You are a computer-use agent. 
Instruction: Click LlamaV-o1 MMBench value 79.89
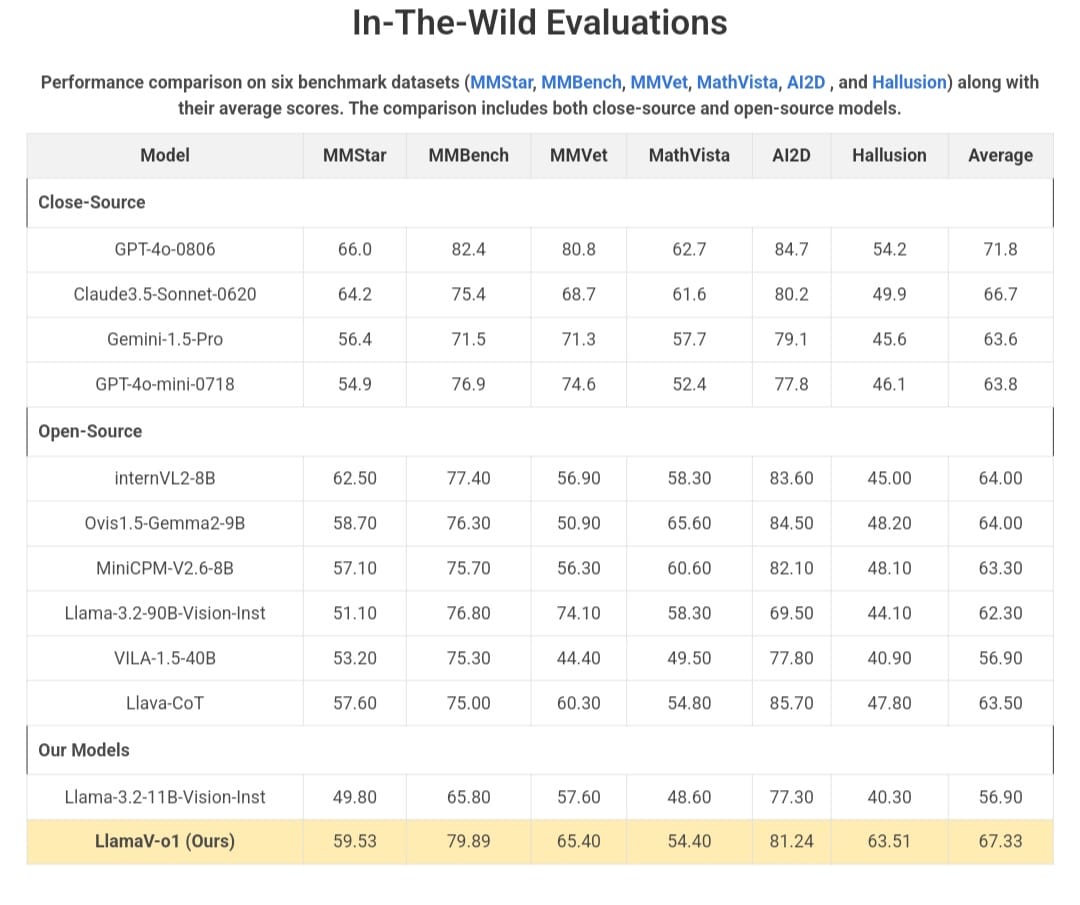tap(468, 842)
